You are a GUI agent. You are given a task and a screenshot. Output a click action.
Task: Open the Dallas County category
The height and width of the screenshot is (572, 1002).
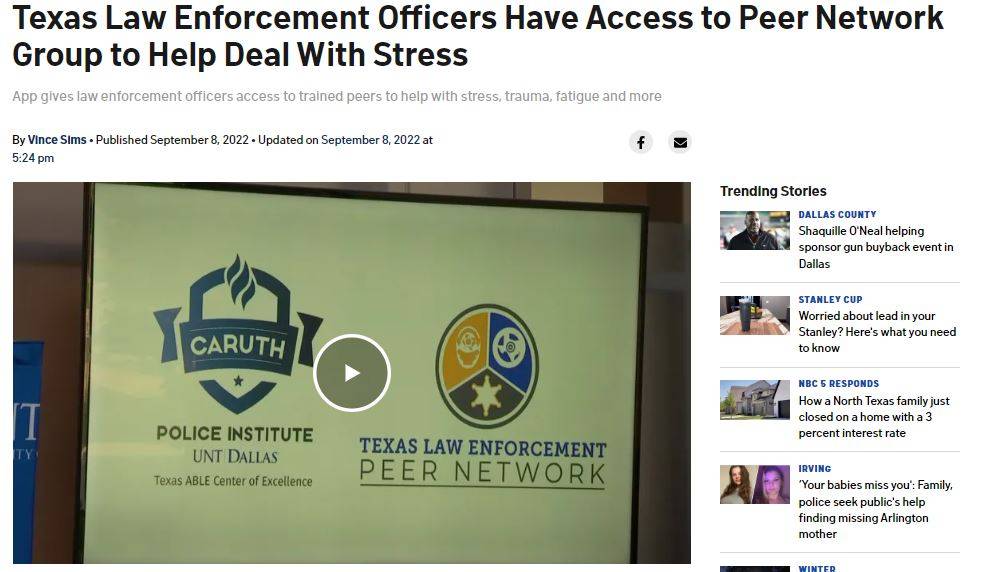tap(837, 215)
